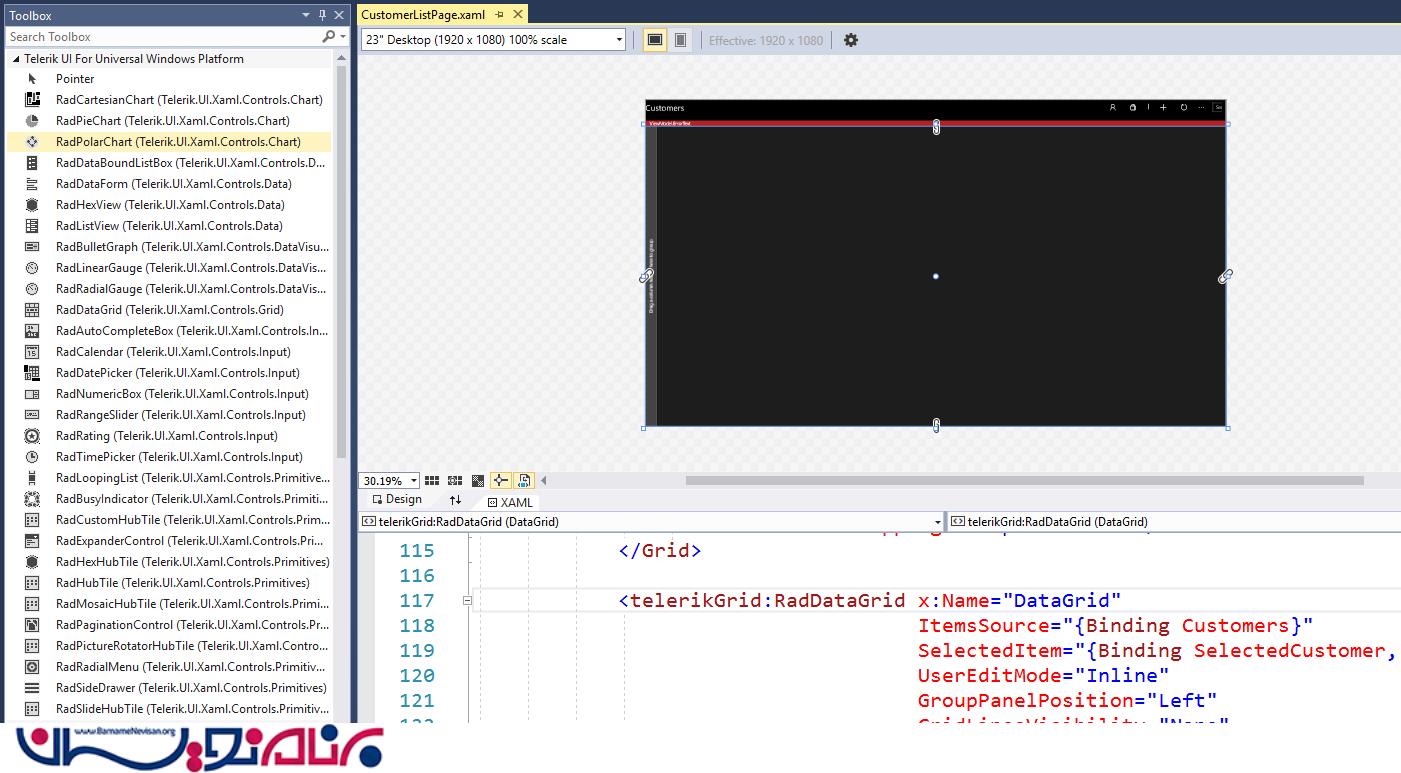Select the RadRating toolbox control

[x=166, y=436]
